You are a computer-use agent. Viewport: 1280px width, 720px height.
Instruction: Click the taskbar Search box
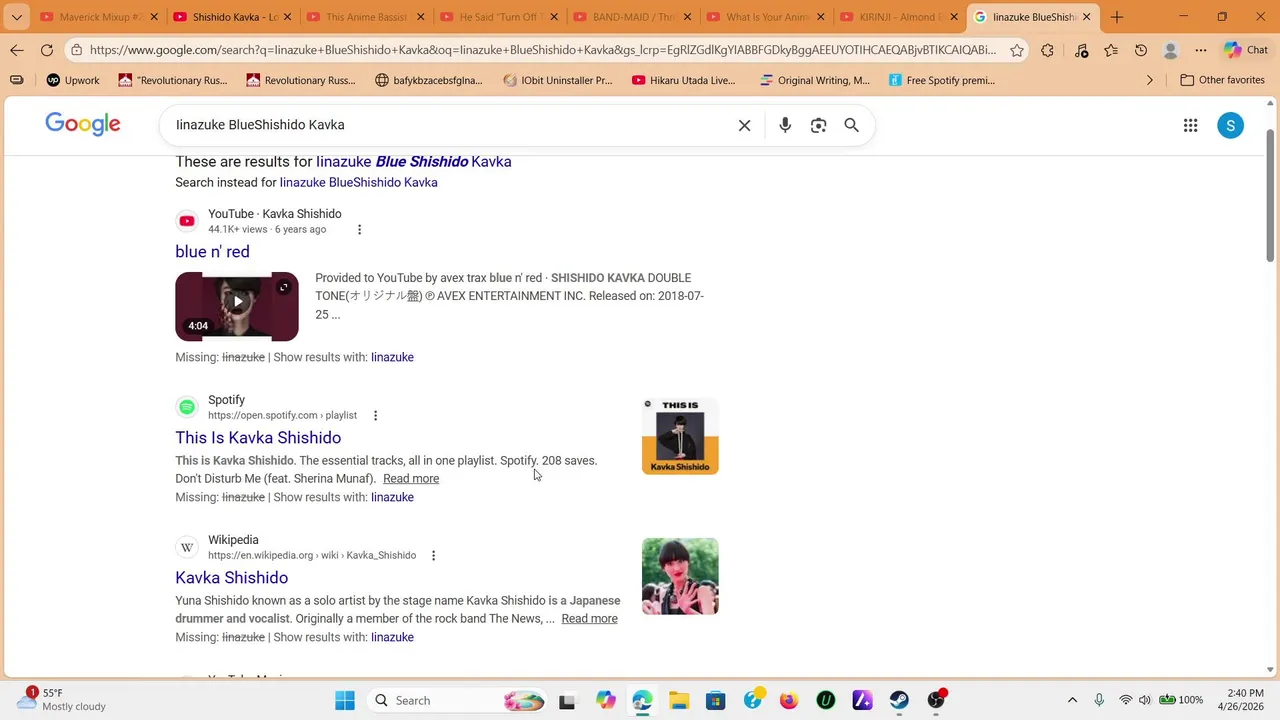click(x=457, y=701)
